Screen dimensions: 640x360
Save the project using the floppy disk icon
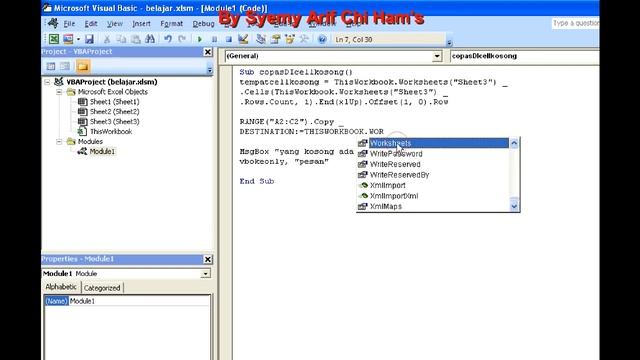click(x=89, y=39)
